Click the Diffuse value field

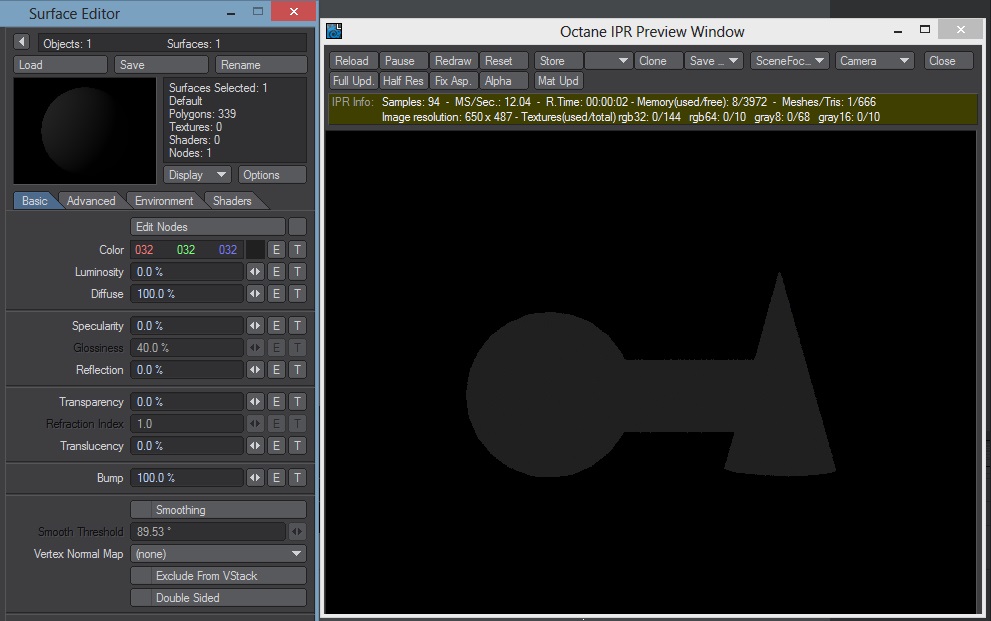pyautogui.click(x=186, y=294)
